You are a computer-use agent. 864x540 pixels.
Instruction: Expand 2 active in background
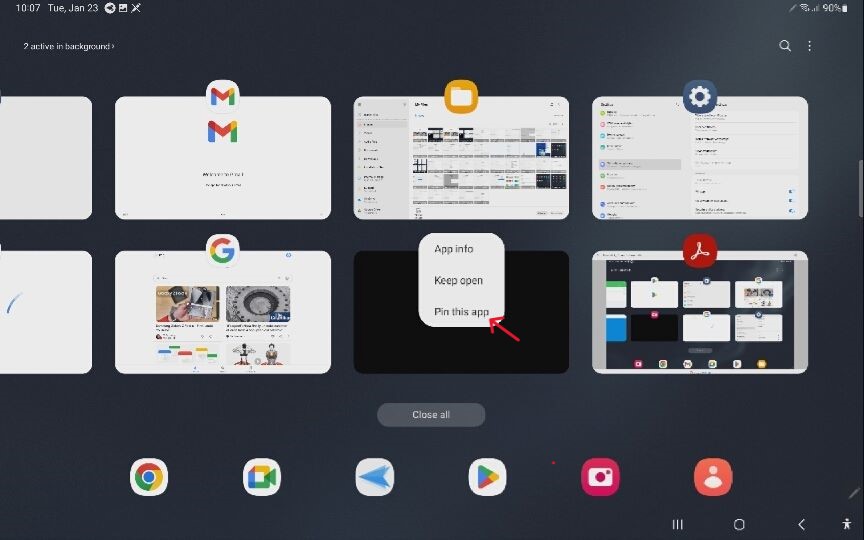[x=69, y=46]
